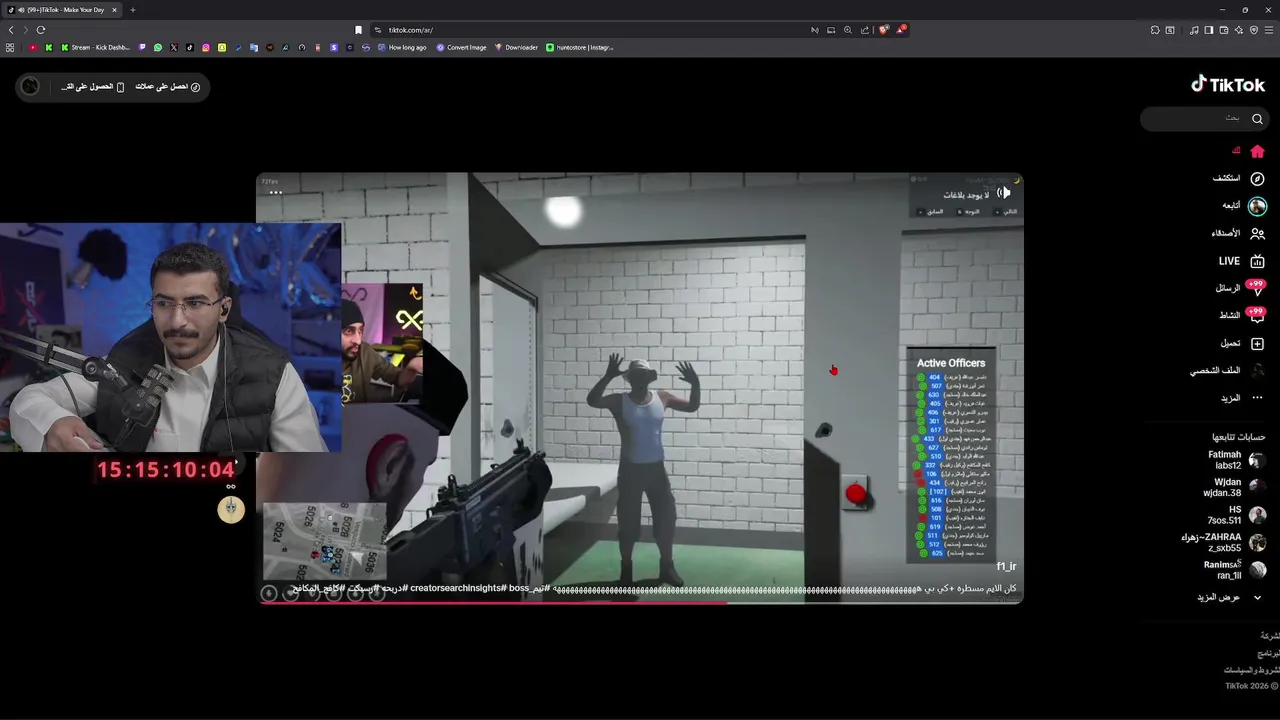Open new tab with plus button
Viewport: 1280px width, 720px height.
pyautogui.click(x=132, y=10)
